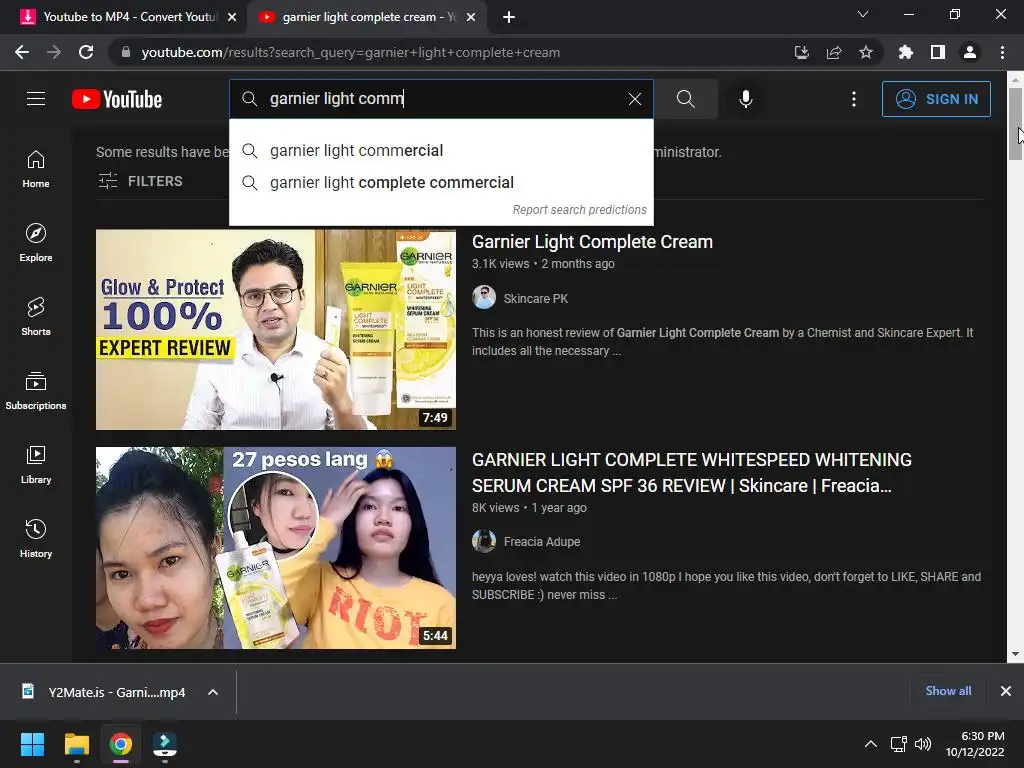Switch to the Youtube to MP4 tab
Viewport: 1024px width, 768px height.
point(123,17)
